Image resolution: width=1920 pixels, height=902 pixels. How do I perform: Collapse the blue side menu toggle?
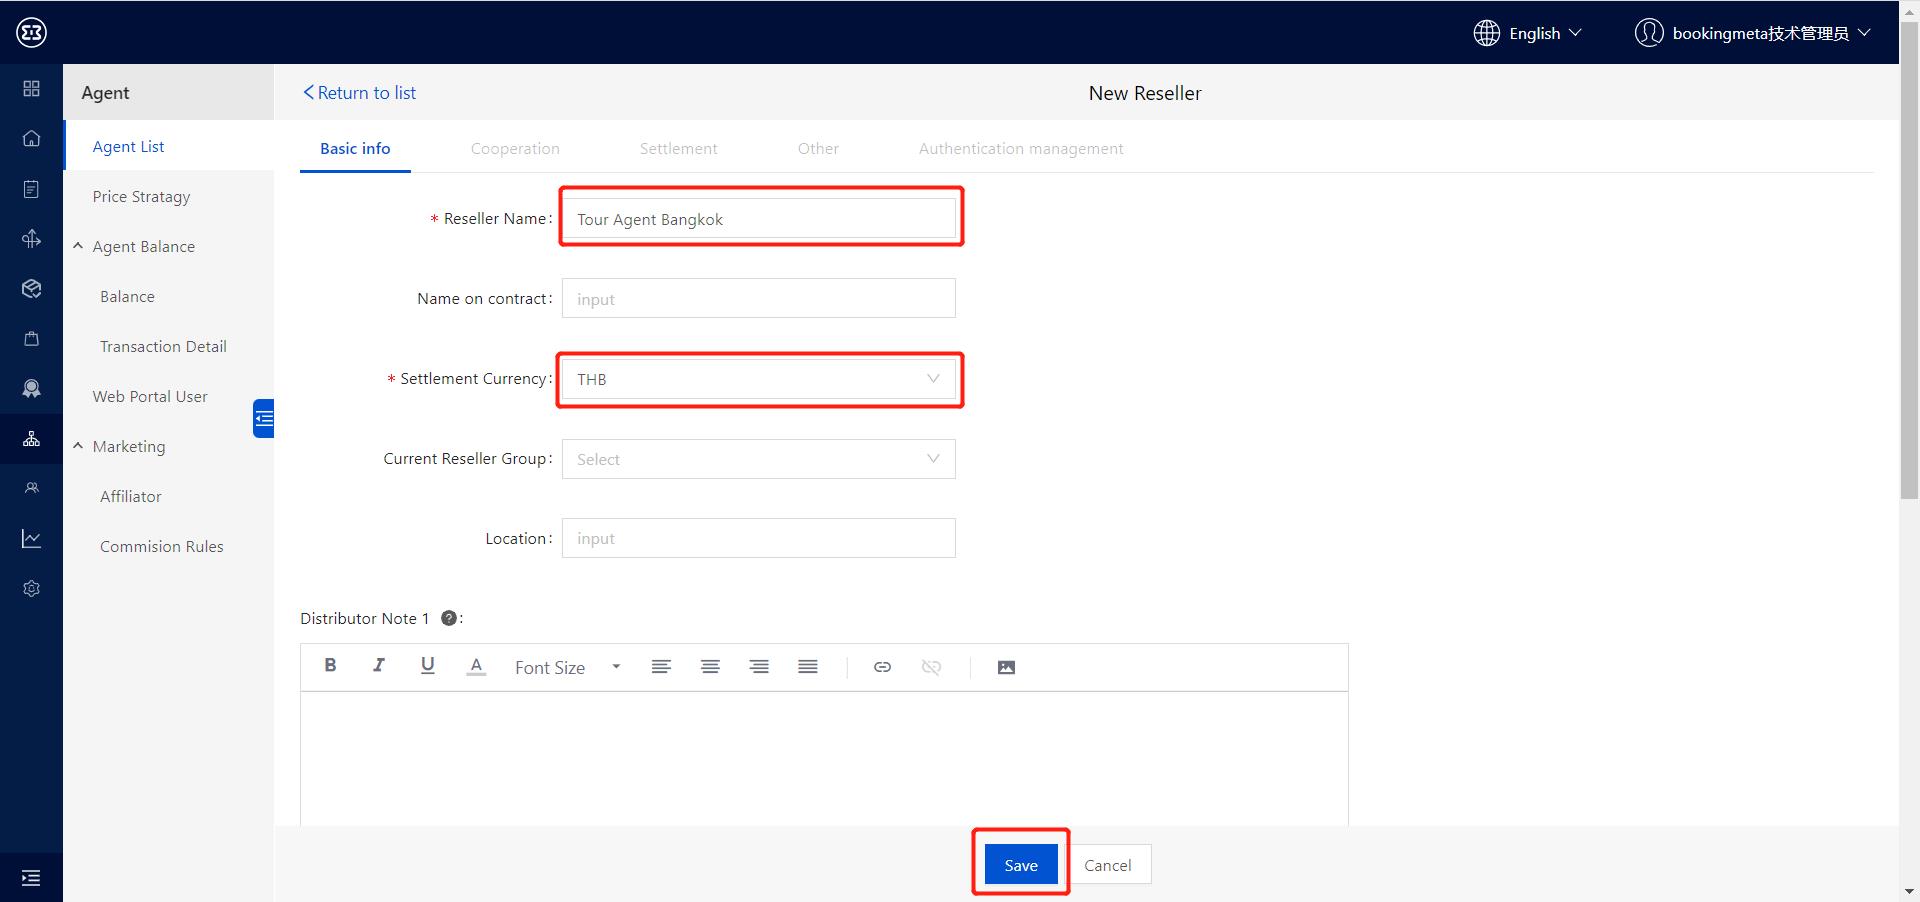pyautogui.click(x=264, y=418)
